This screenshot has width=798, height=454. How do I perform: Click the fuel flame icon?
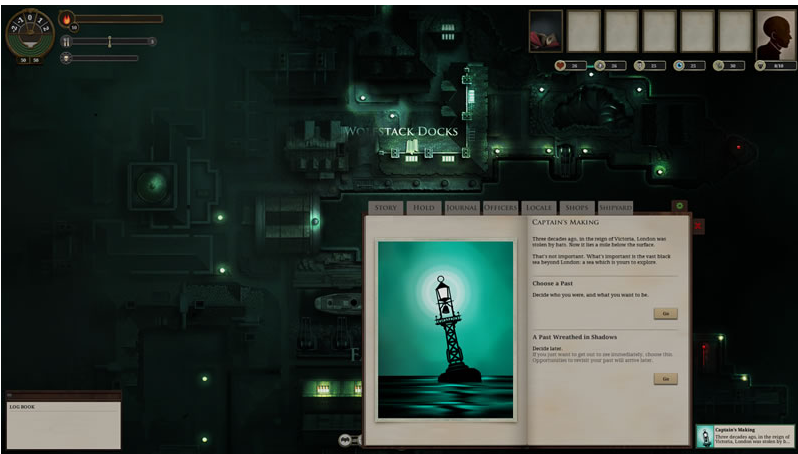pyautogui.click(x=66, y=19)
